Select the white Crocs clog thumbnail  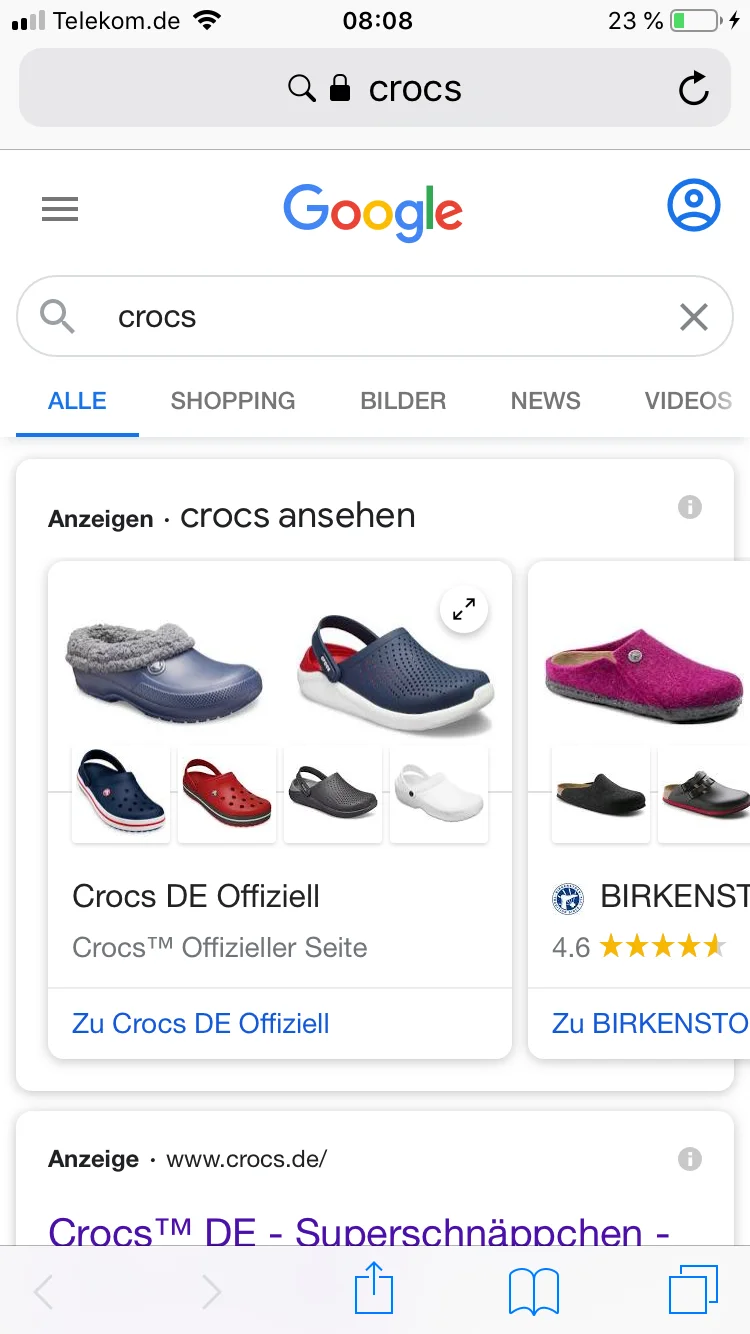[438, 793]
